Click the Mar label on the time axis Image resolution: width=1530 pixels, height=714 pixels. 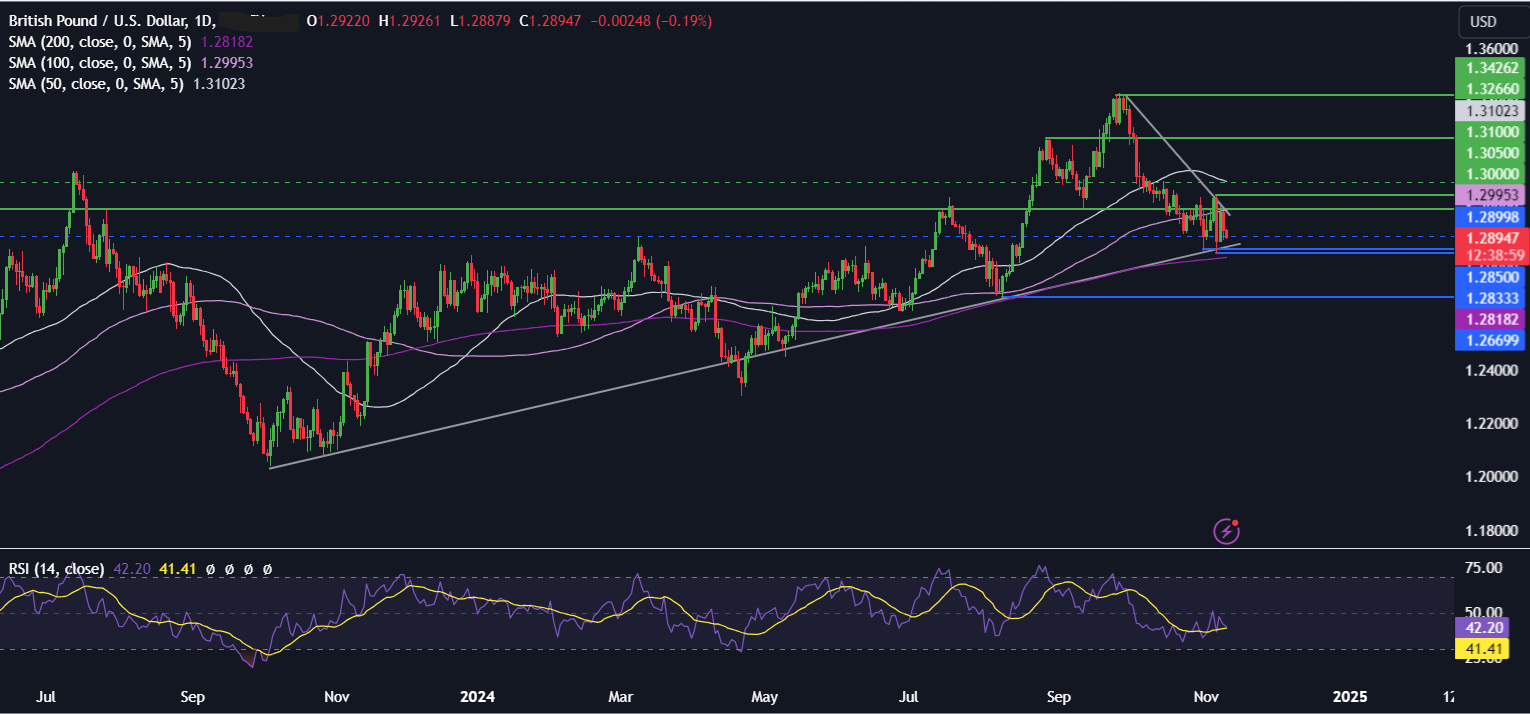pyautogui.click(x=621, y=696)
